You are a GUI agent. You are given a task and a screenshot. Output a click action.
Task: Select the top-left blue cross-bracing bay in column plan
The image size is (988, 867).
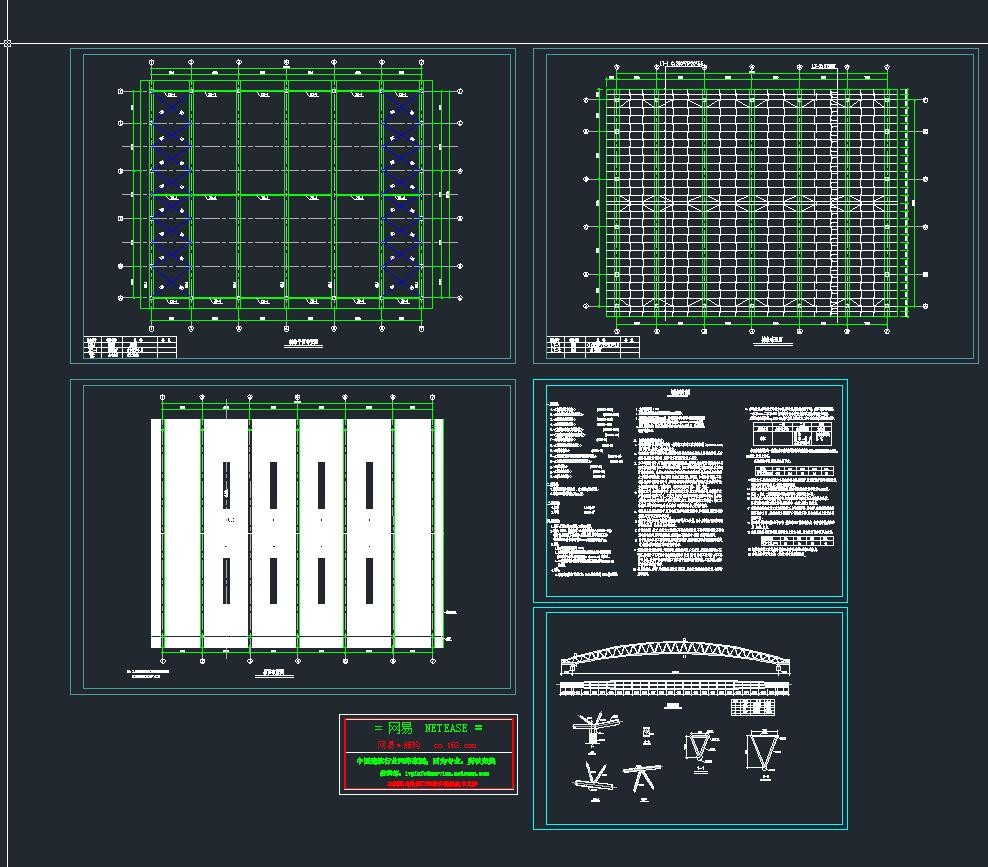pos(171,108)
